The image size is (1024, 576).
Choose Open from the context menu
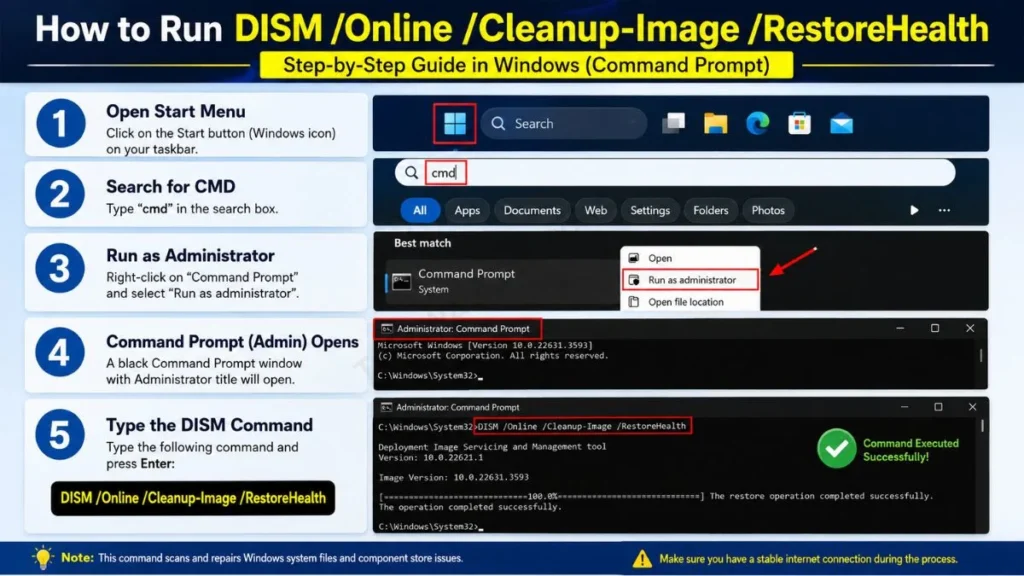(690, 258)
